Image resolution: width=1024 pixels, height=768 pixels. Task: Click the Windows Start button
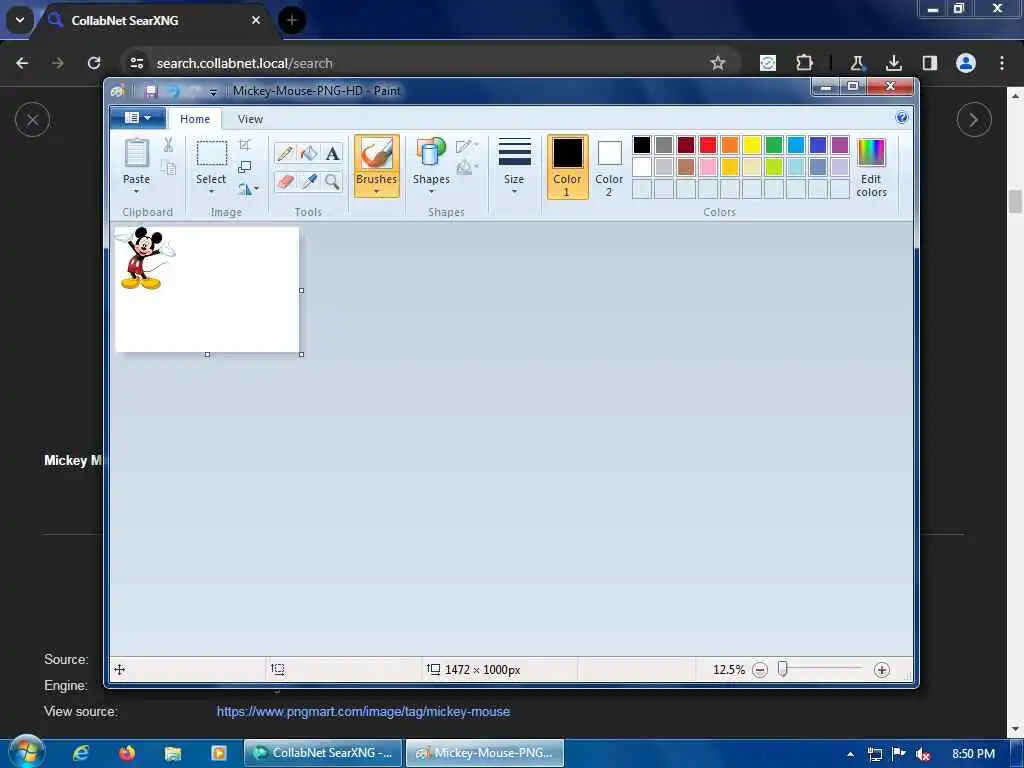26,752
